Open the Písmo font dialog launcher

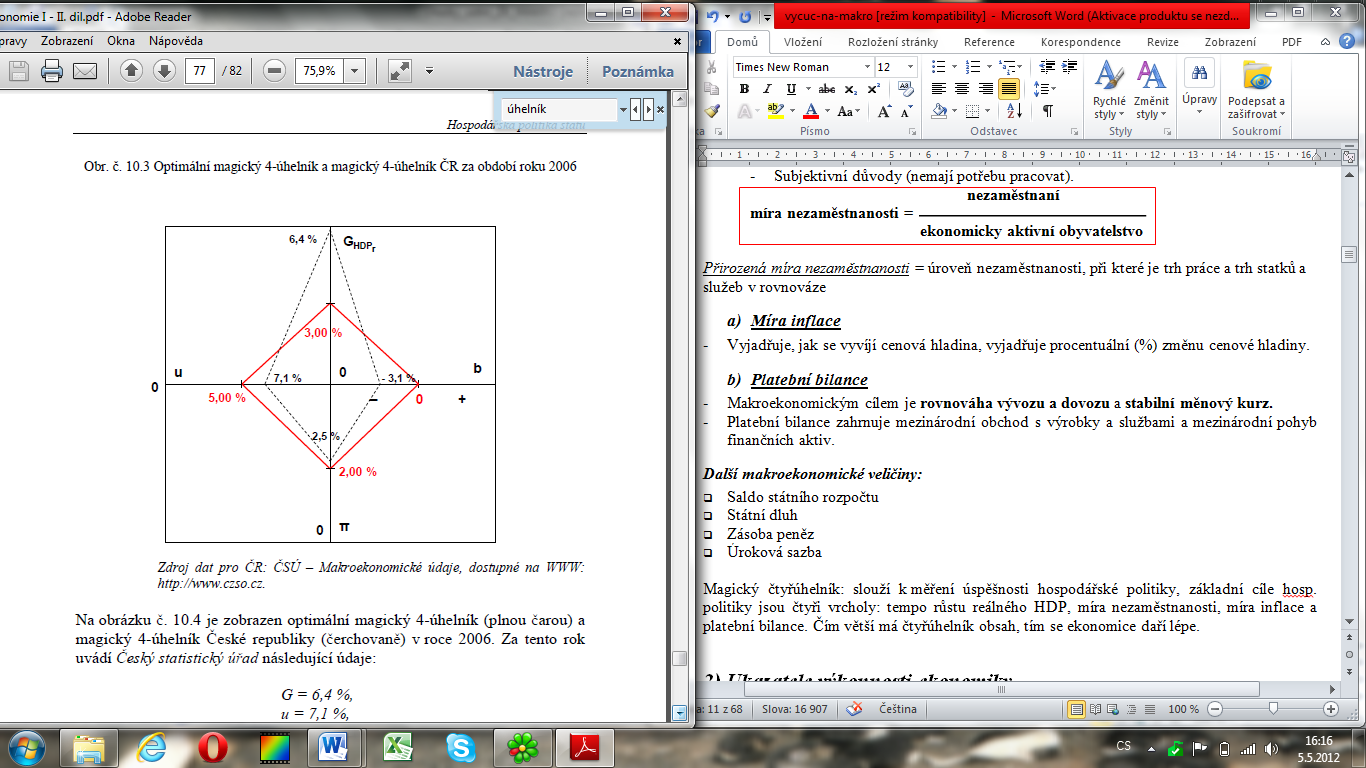[912, 131]
